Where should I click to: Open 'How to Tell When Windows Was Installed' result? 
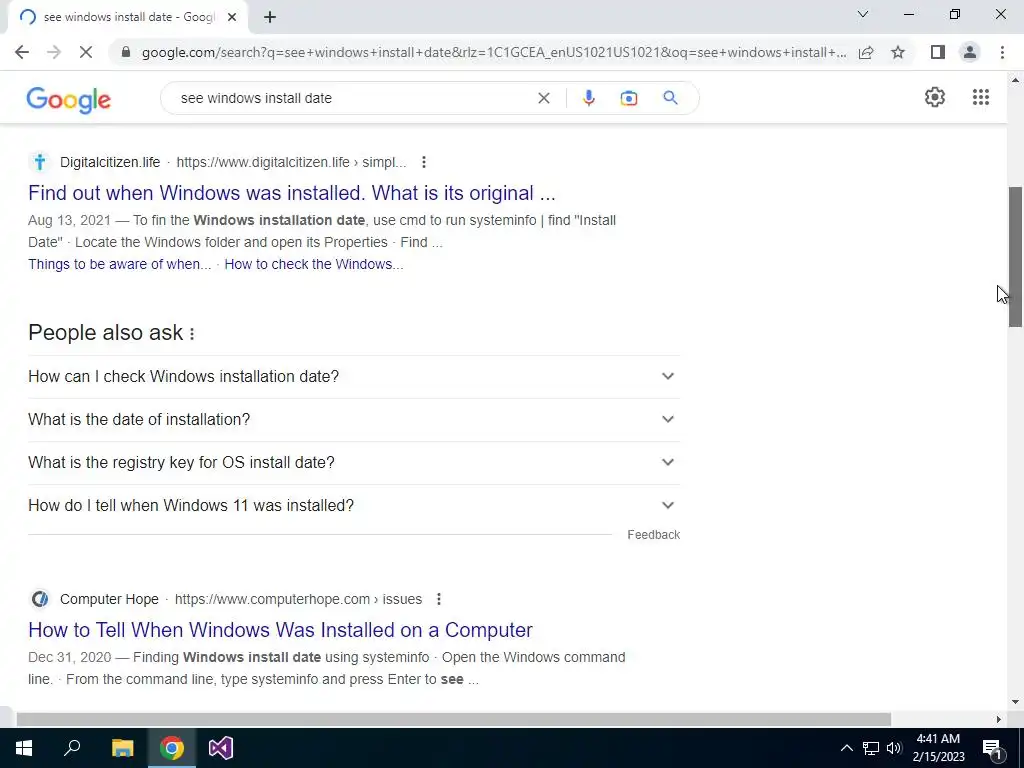tap(280, 630)
